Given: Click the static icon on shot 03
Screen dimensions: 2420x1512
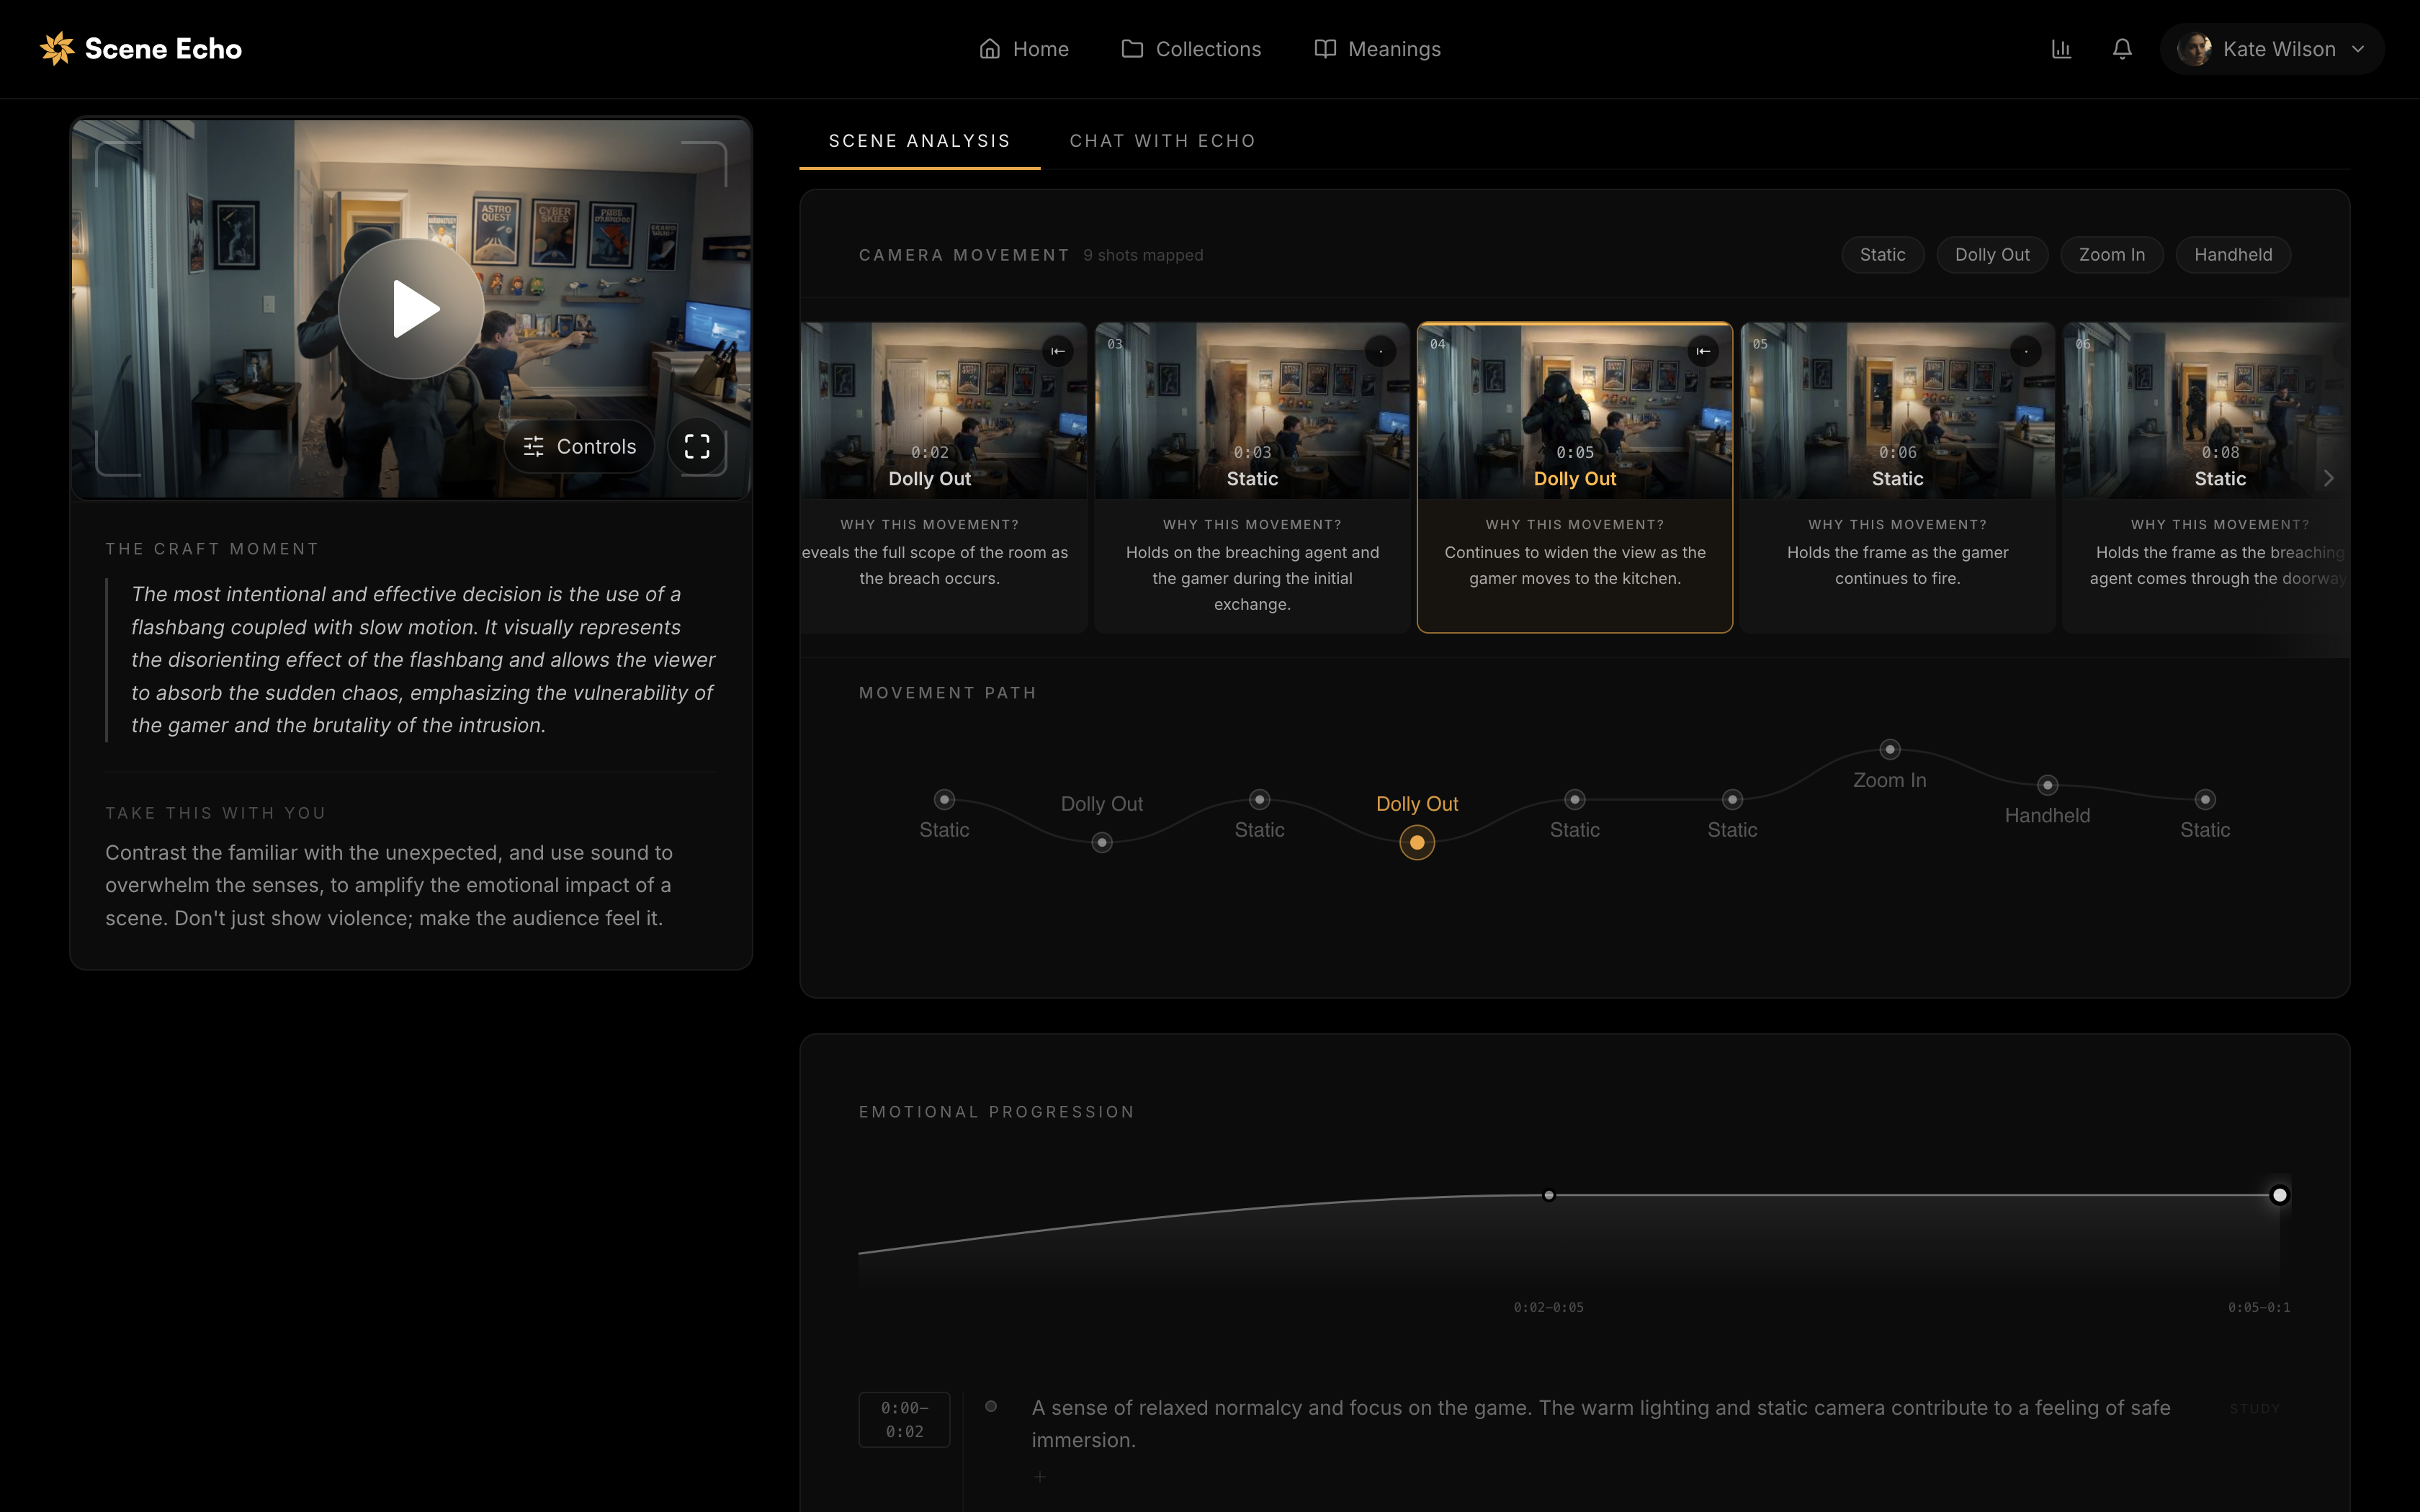Looking at the screenshot, I should tap(1380, 351).
